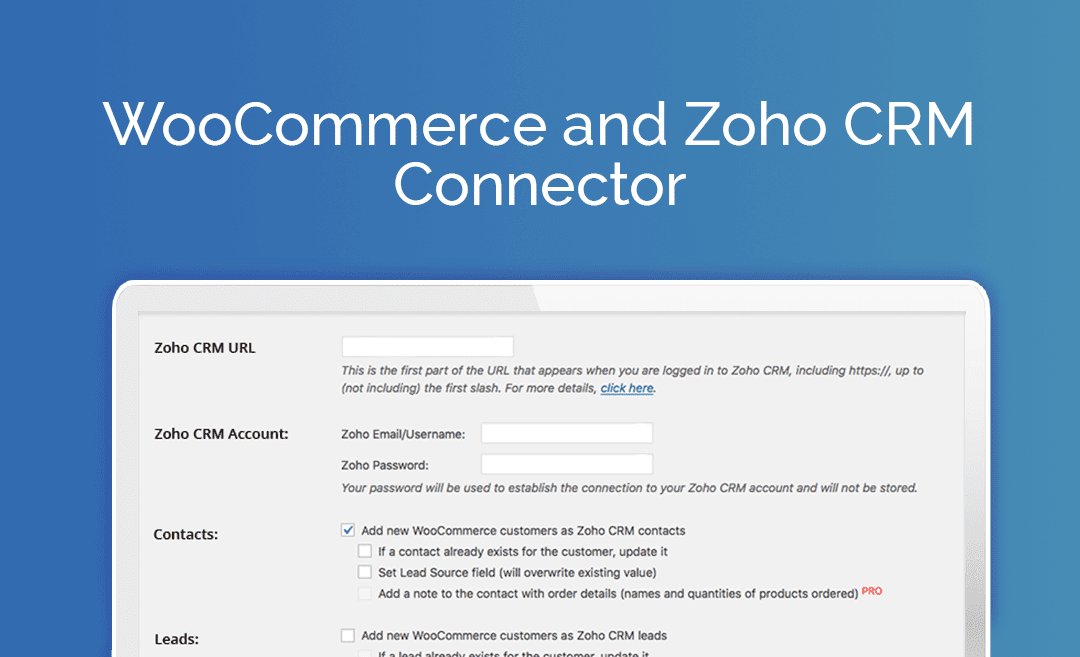The image size is (1080, 657).
Task: Enable 'Add new WooCommerce customers as Zoho CRM leads'
Action: coord(348,635)
